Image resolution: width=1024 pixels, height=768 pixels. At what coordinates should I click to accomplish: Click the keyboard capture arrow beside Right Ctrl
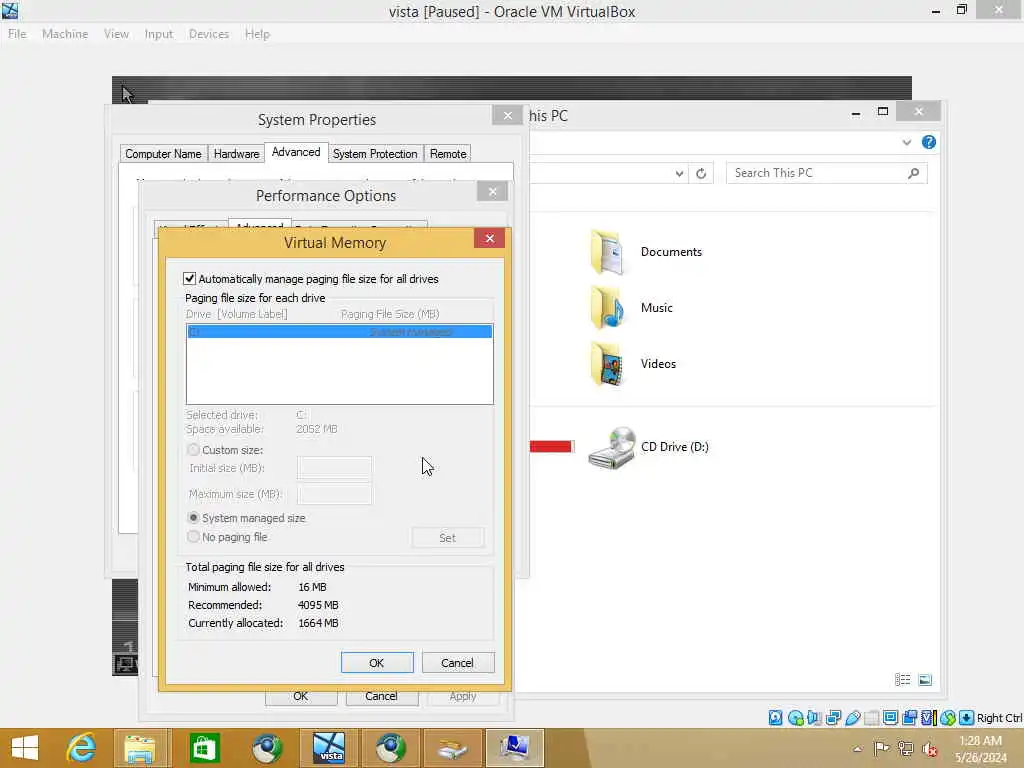pyautogui.click(x=967, y=718)
